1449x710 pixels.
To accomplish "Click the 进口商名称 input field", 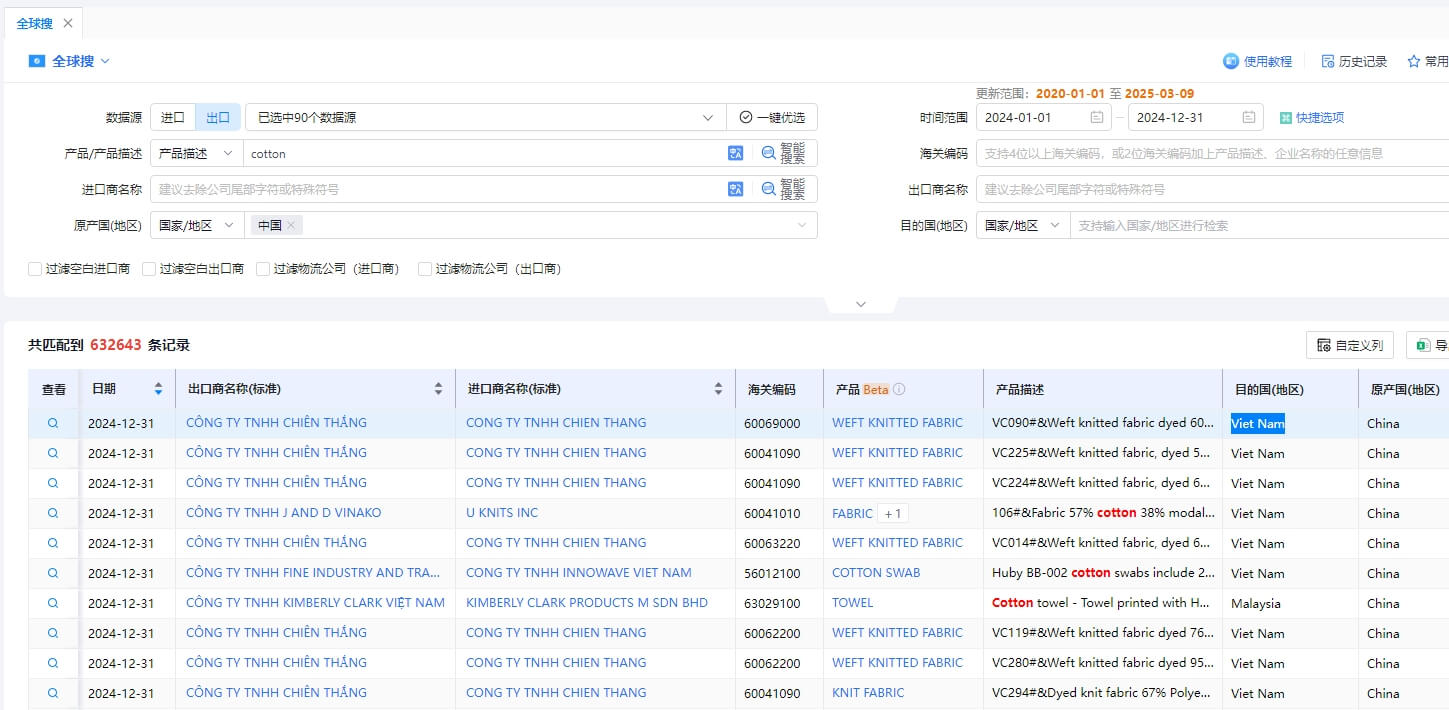I will 438,189.
